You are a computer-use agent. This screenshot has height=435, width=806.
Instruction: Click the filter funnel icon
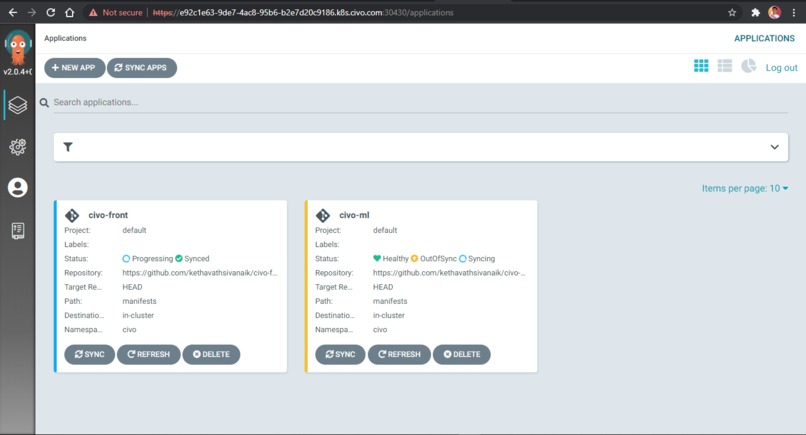pos(68,148)
